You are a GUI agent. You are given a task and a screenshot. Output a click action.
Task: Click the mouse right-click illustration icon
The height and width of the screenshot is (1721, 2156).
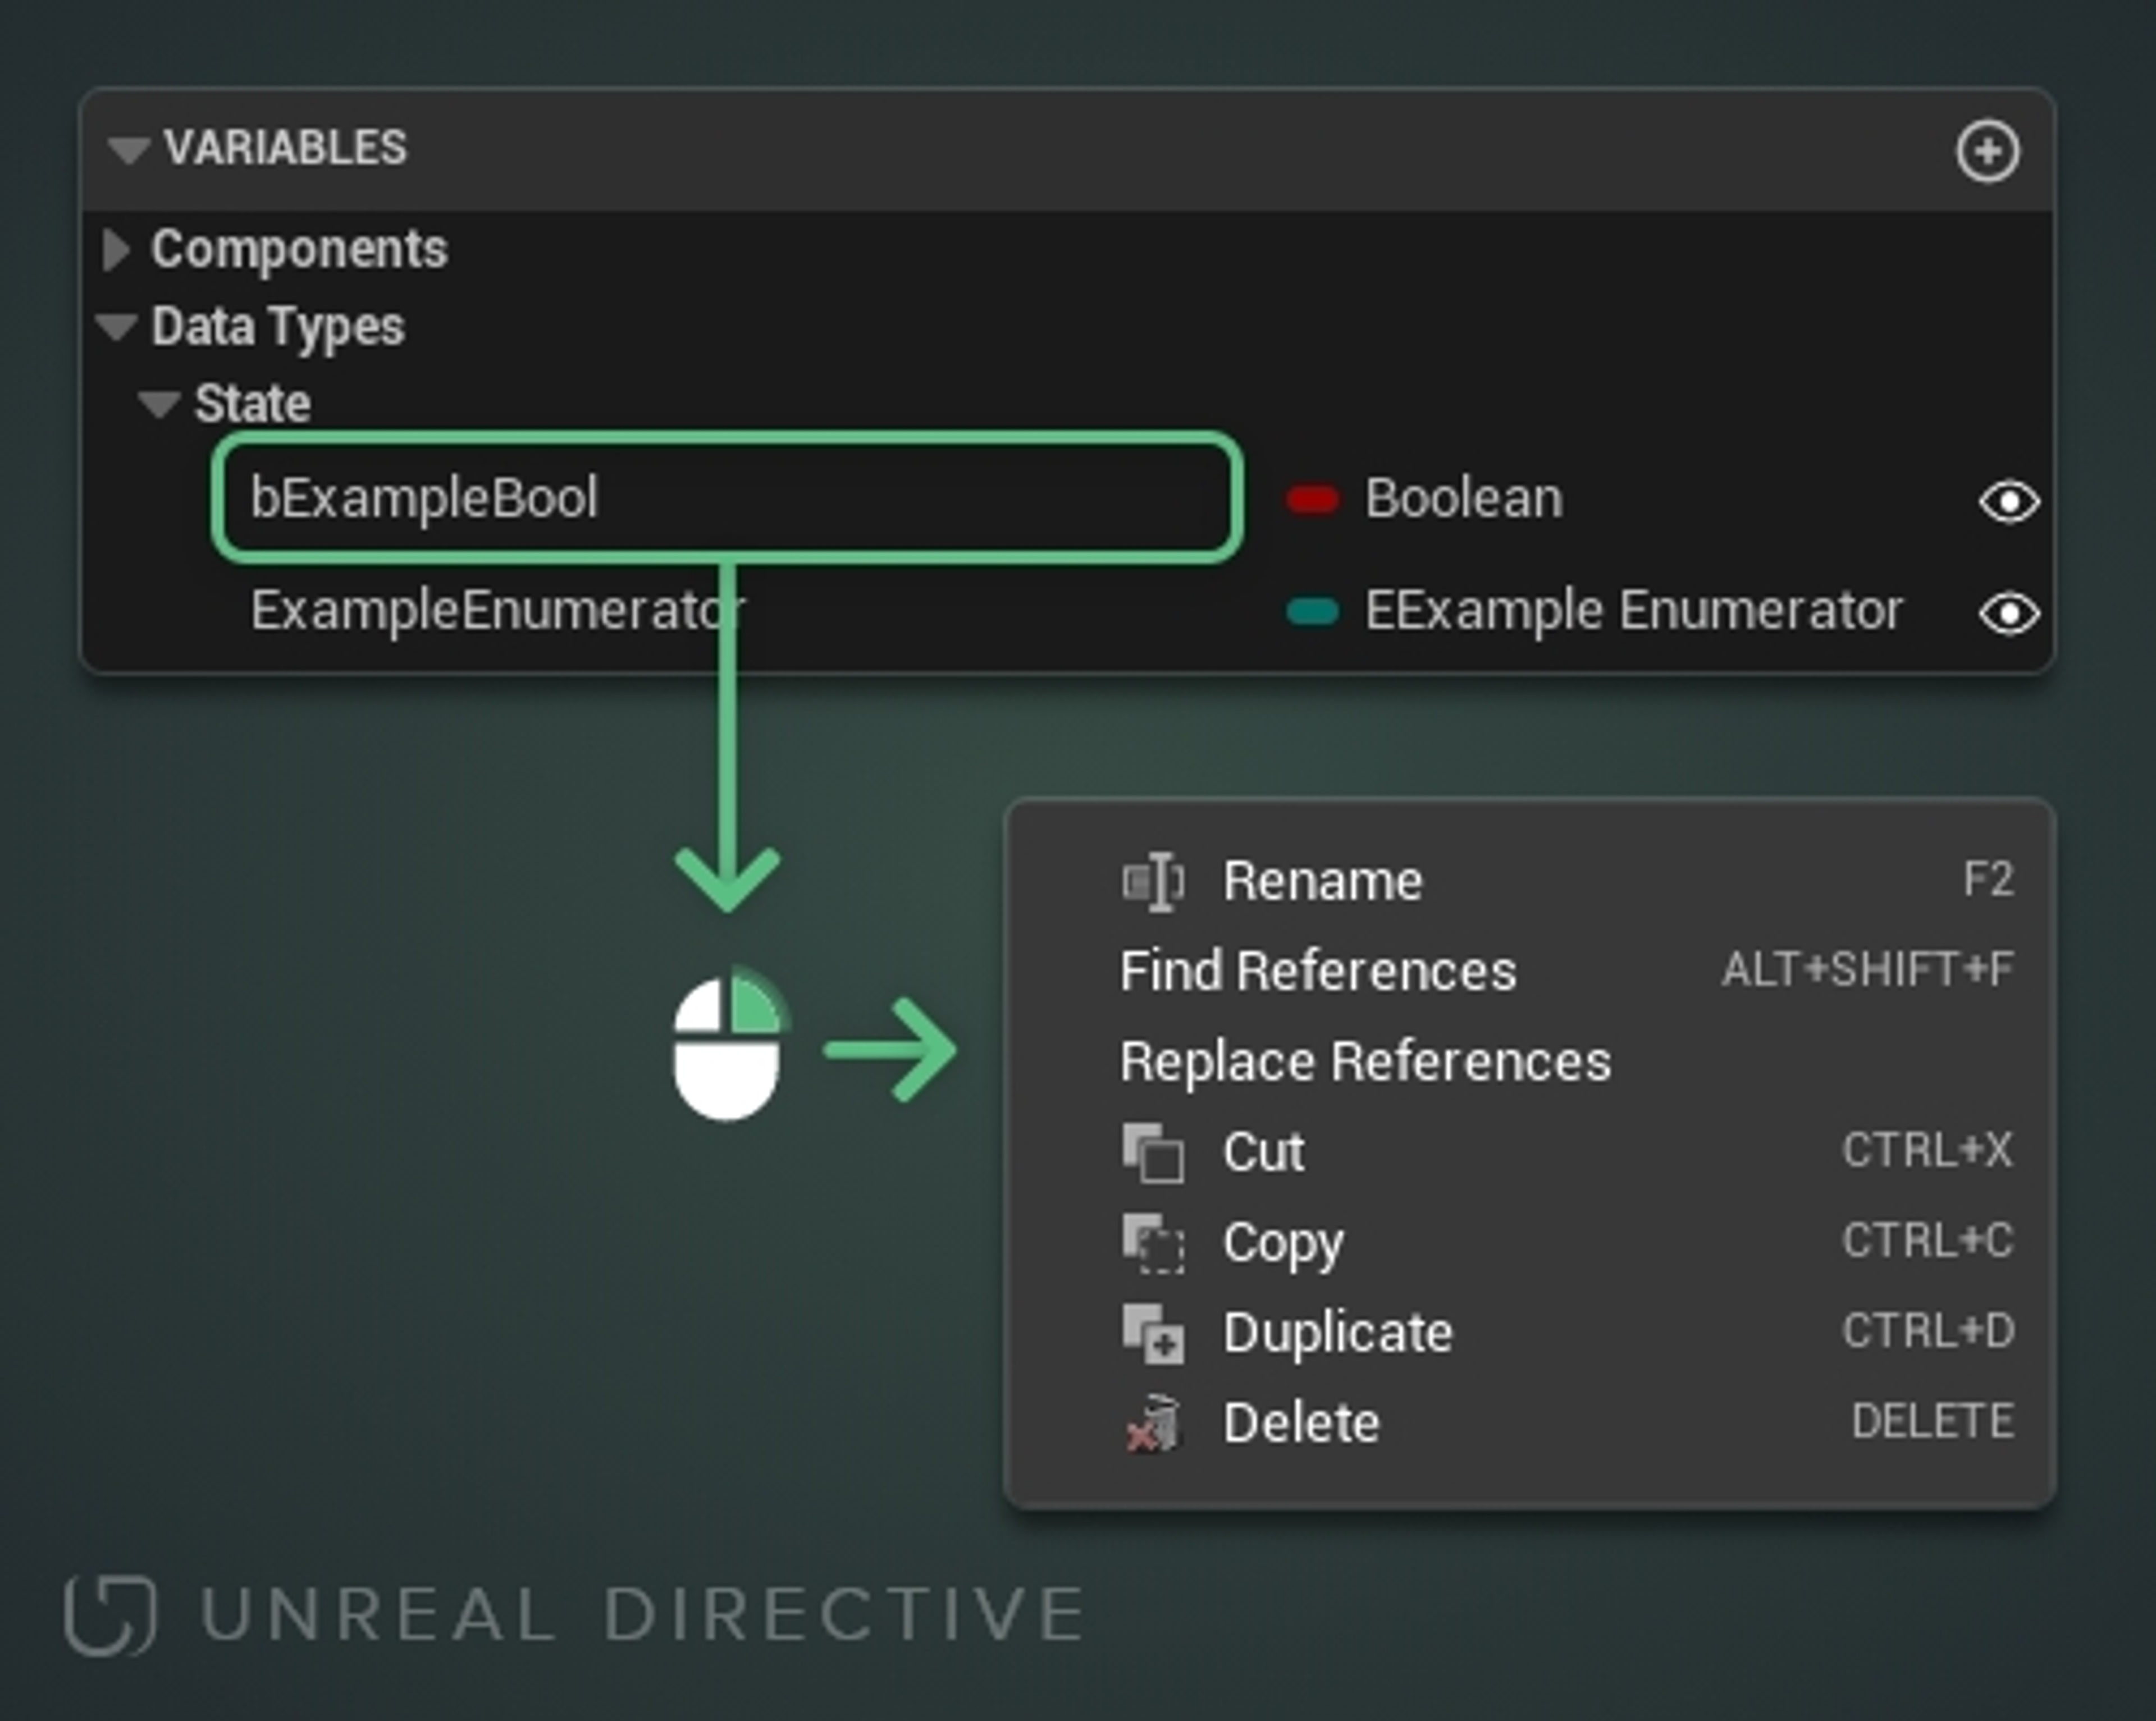point(727,1046)
